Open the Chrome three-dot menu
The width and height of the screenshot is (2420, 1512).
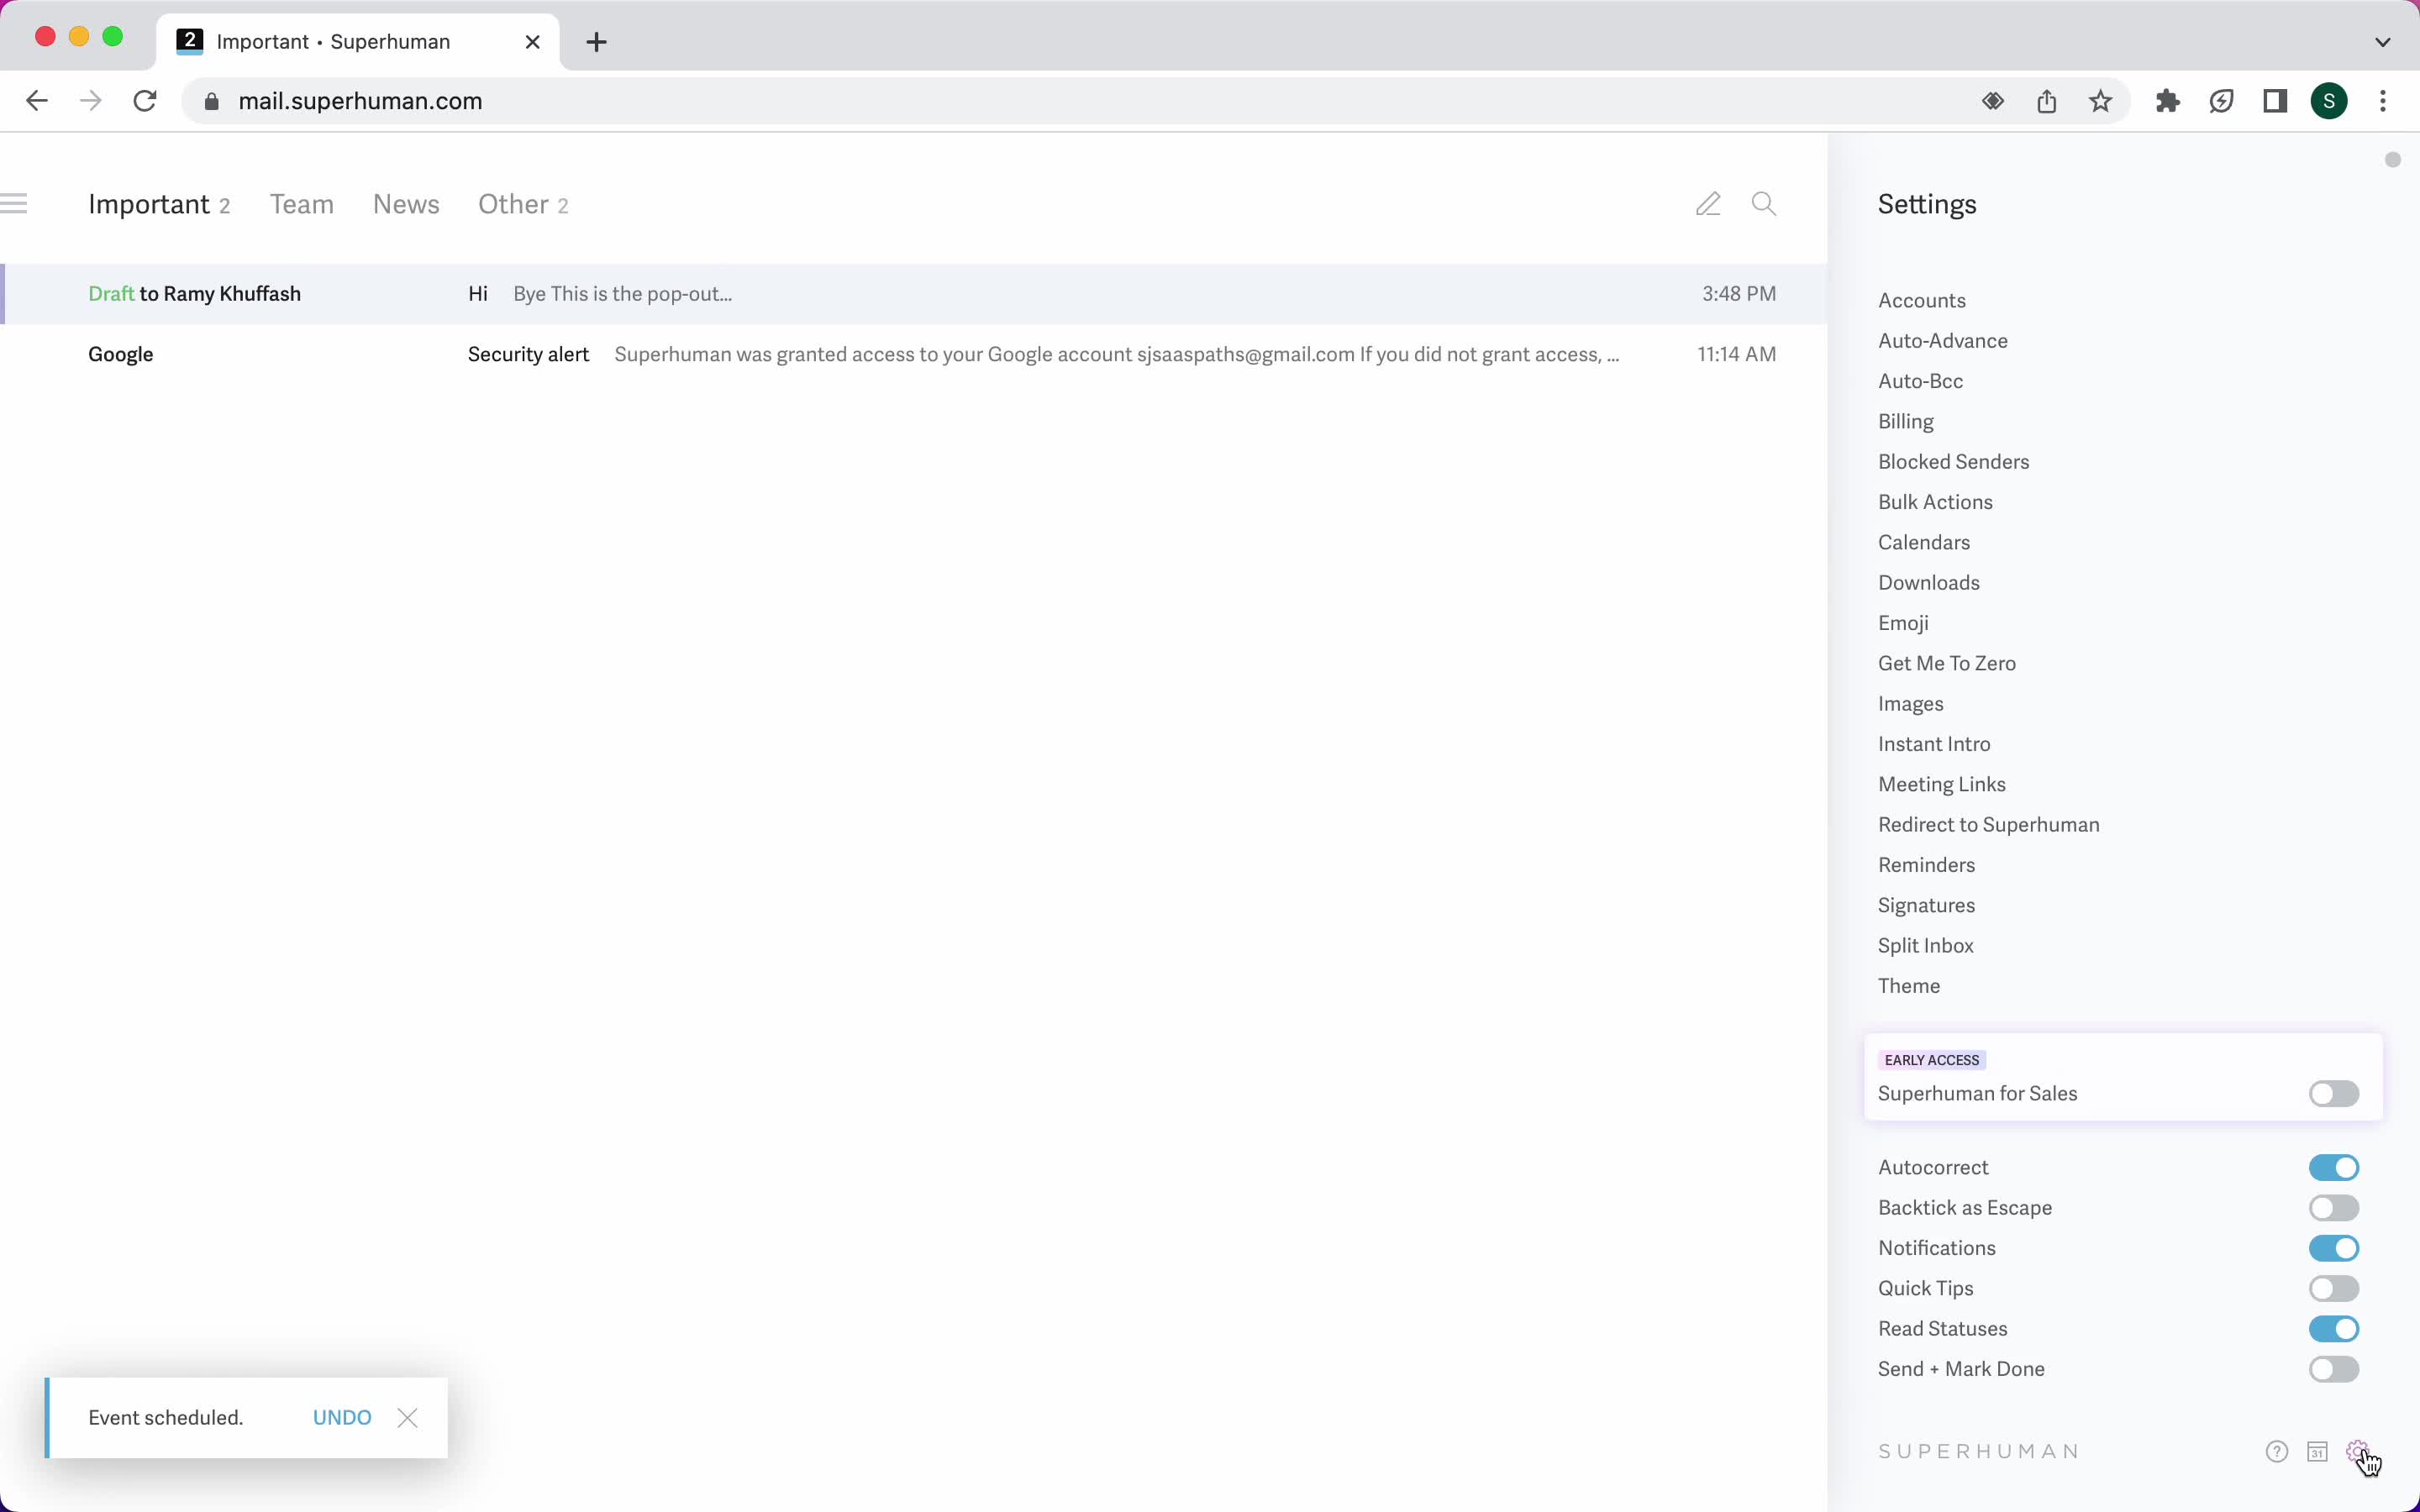click(2384, 101)
